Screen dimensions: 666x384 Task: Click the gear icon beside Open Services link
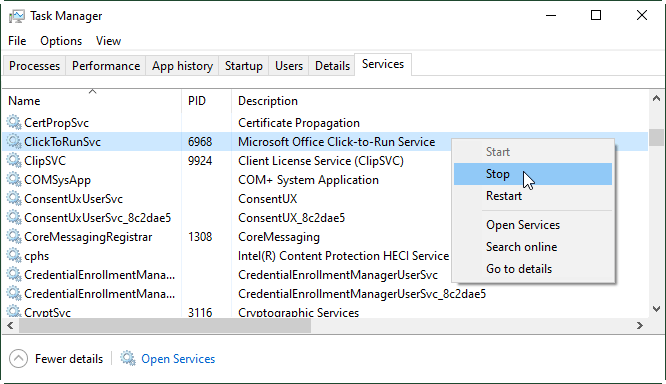click(127, 359)
